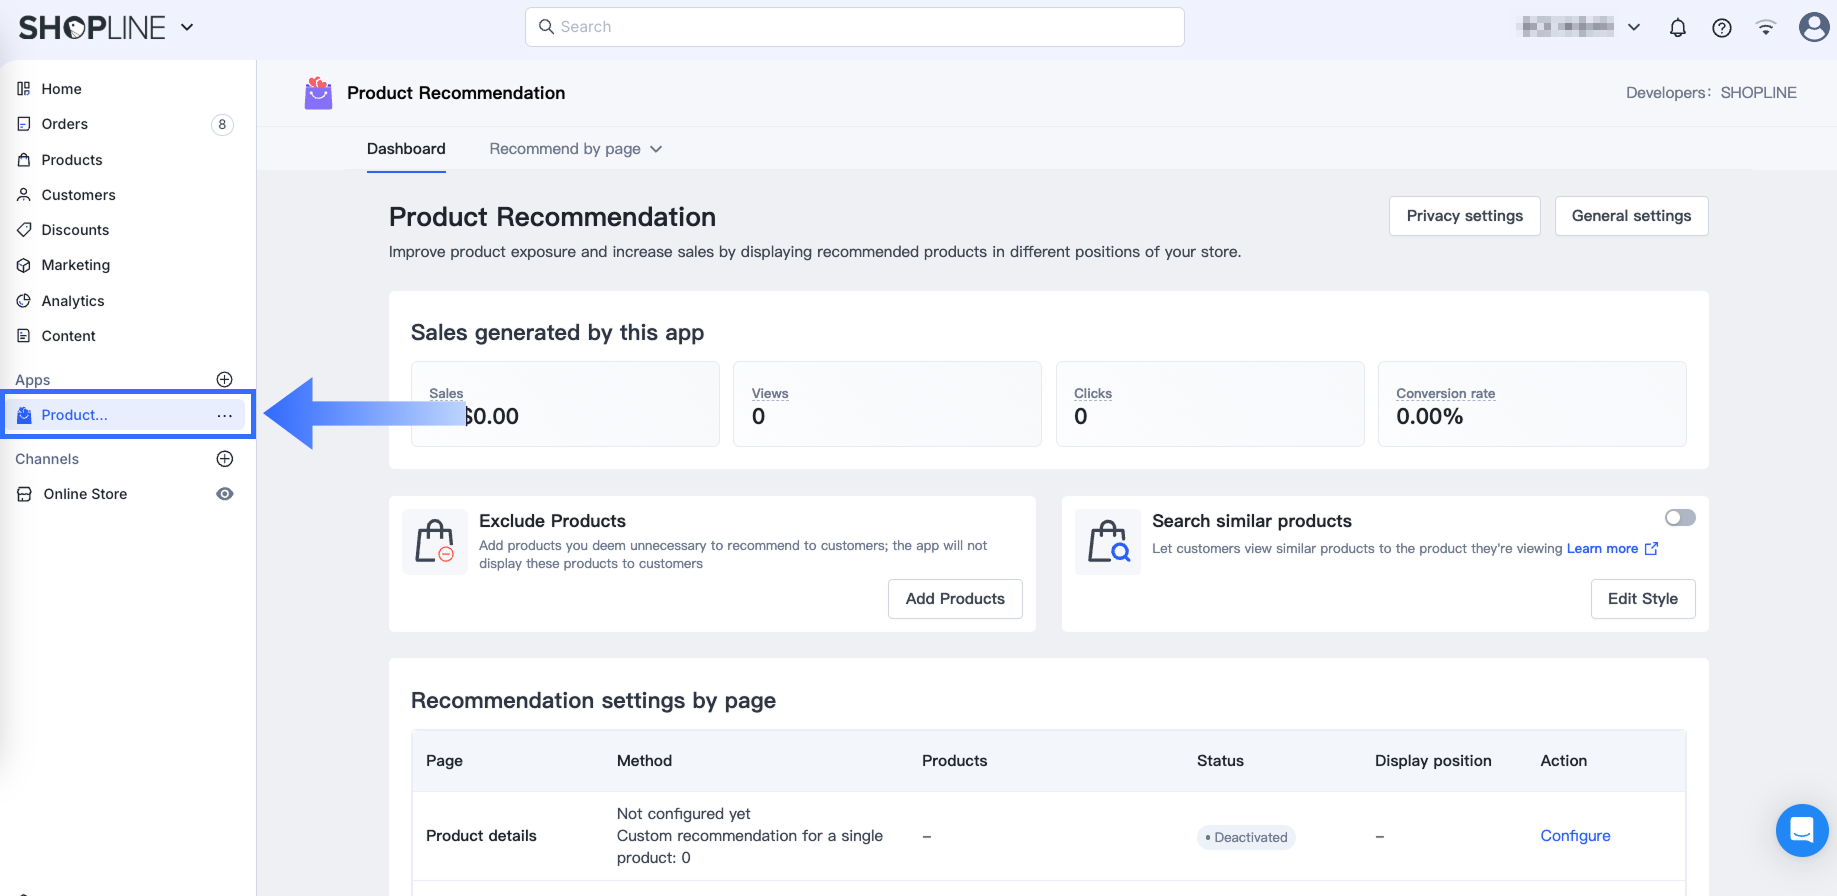This screenshot has width=1837, height=896.
Task: Click the help question mark icon
Action: tap(1722, 28)
